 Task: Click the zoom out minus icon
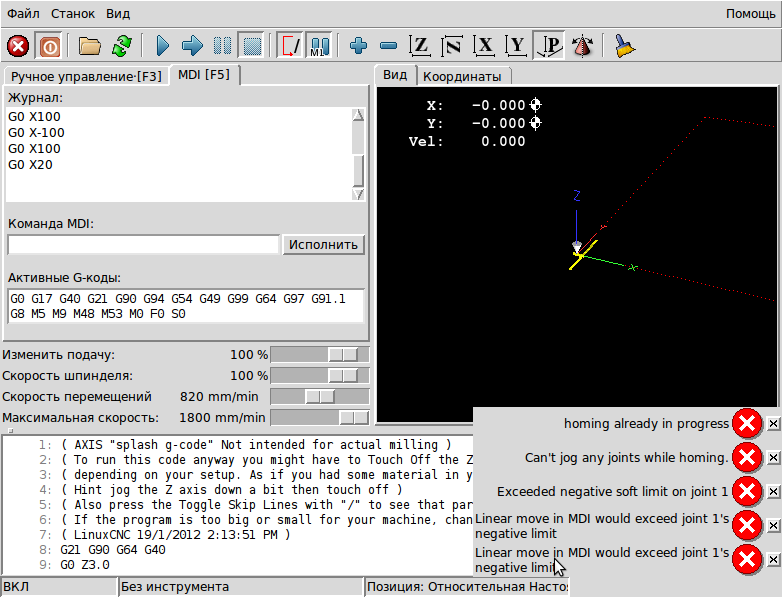(388, 46)
